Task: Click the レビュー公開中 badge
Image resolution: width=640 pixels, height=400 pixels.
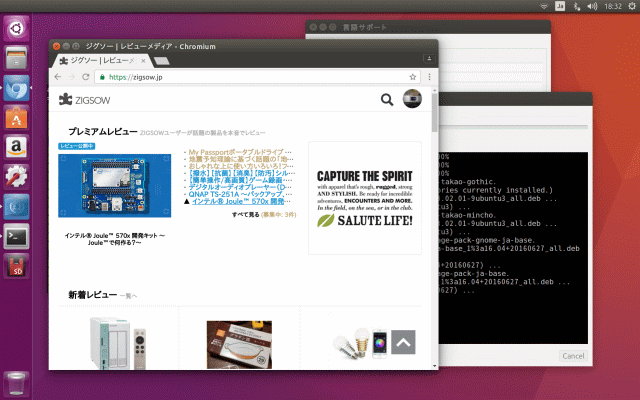Action: (76, 146)
